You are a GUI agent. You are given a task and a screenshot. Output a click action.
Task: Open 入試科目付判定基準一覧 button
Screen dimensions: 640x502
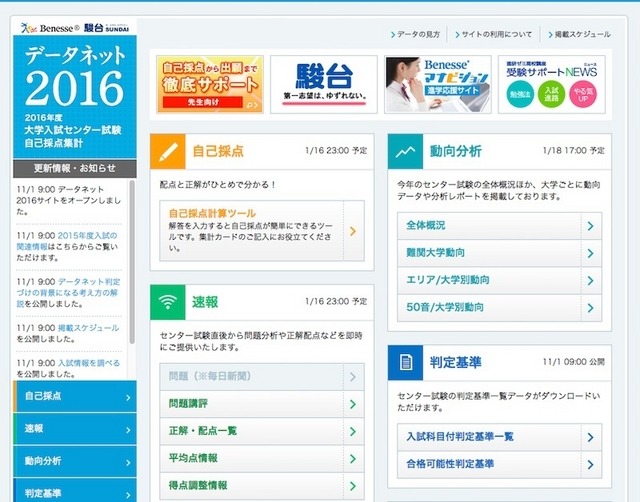[x=495, y=437]
